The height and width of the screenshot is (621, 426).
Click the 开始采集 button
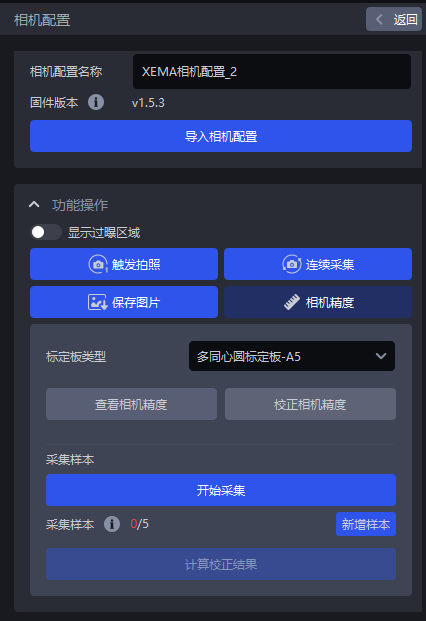[221, 490]
